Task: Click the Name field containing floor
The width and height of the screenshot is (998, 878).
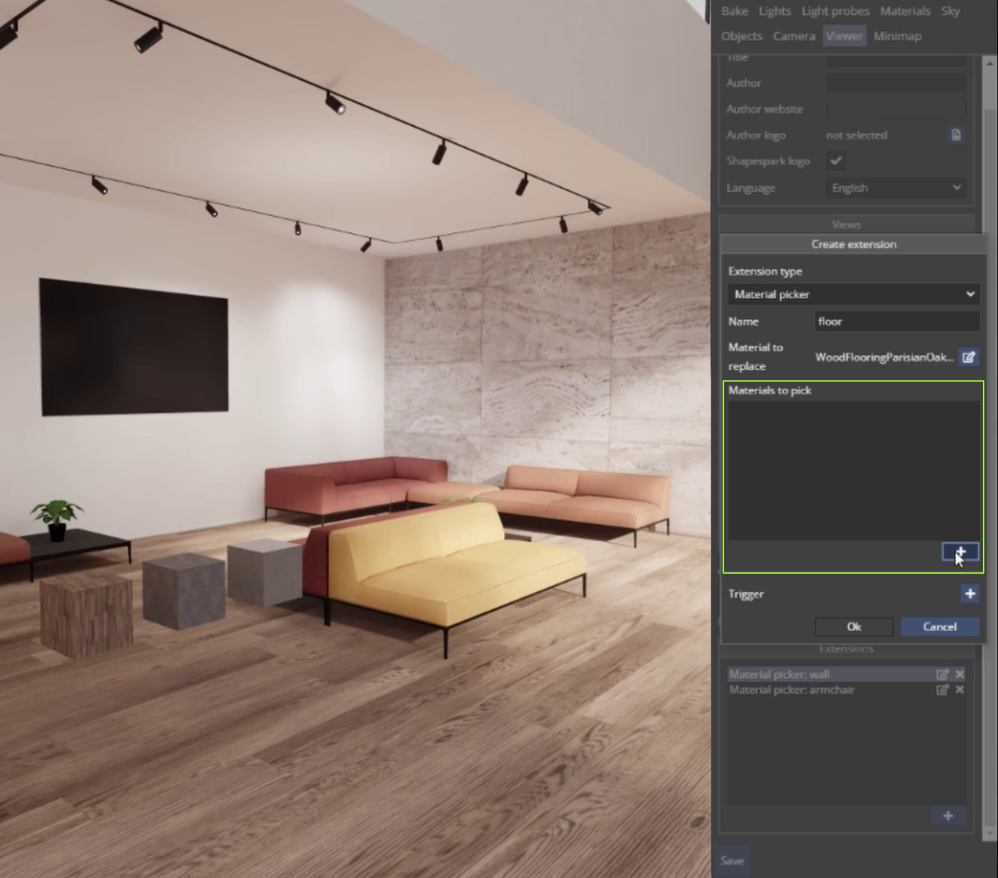Action: click(x=895, y=321)
